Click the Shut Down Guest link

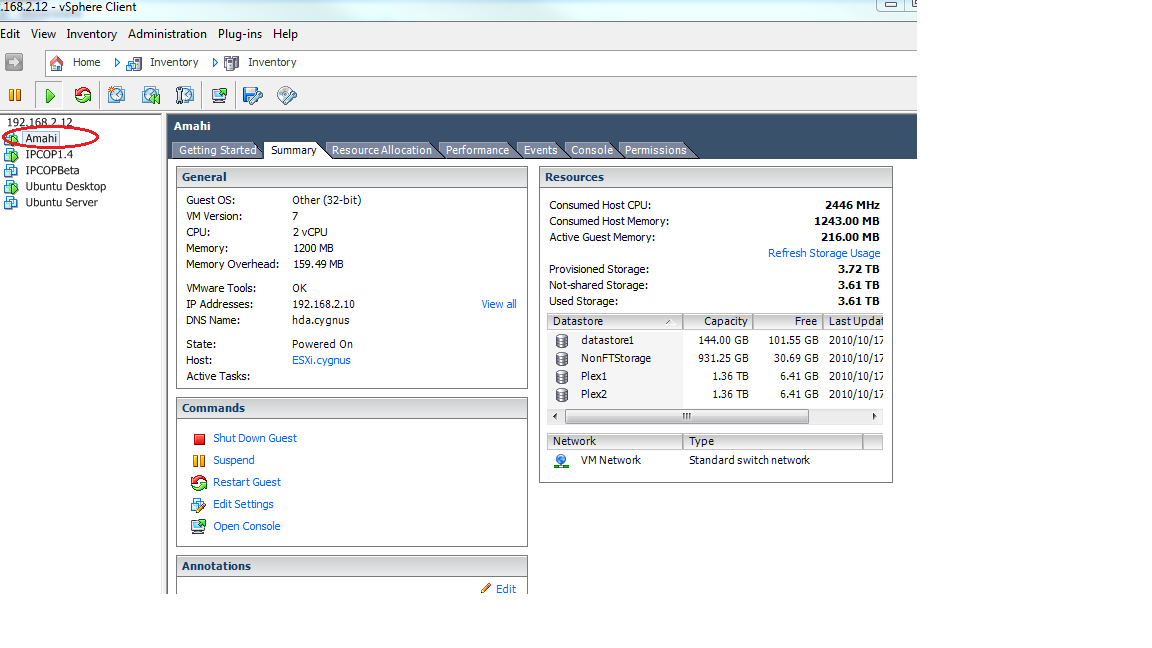coord(255,439)
